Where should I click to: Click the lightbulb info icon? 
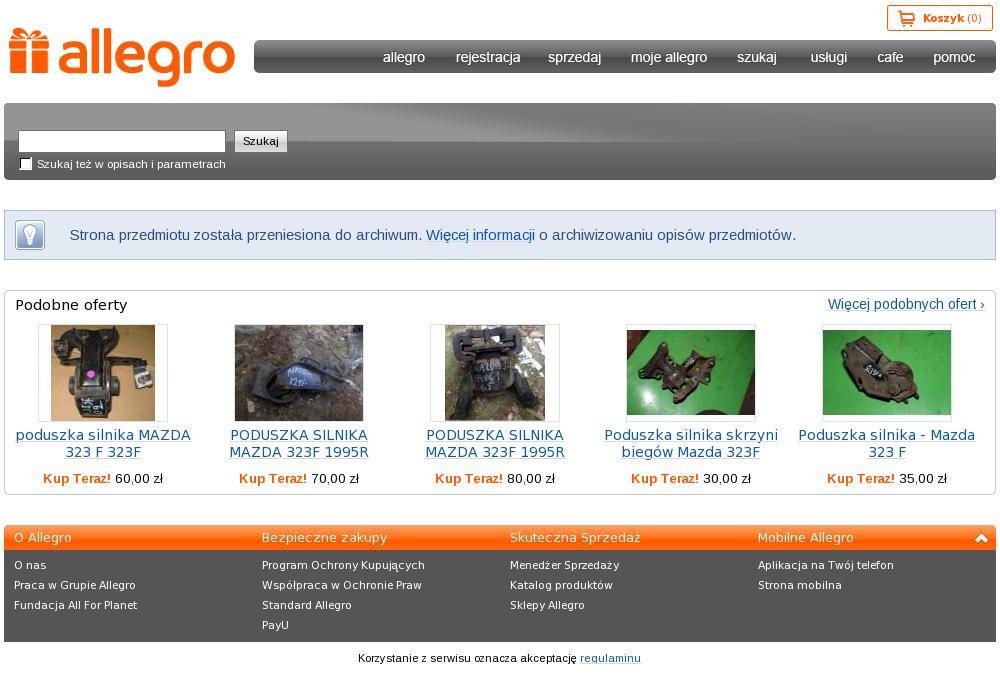(30, 235)
